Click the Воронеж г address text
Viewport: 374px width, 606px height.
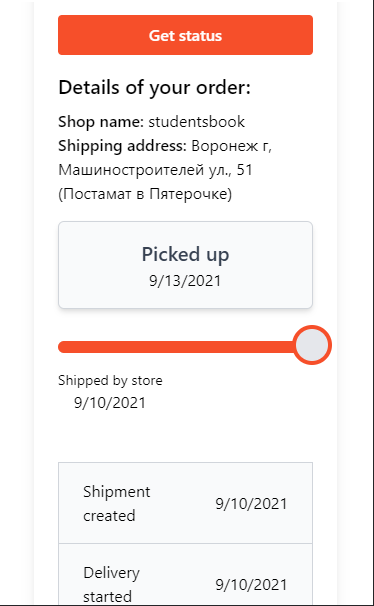coord(232,146)
